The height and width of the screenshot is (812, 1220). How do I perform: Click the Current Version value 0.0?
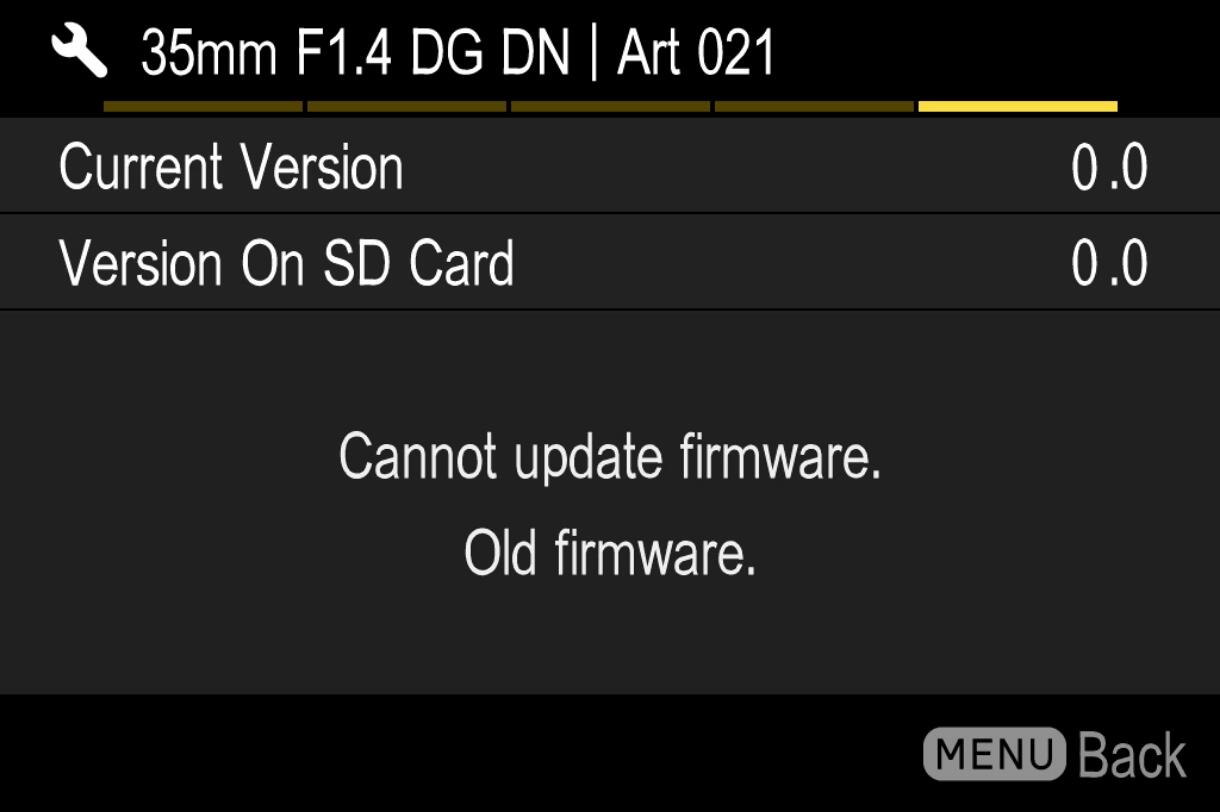click(1110, 168)
